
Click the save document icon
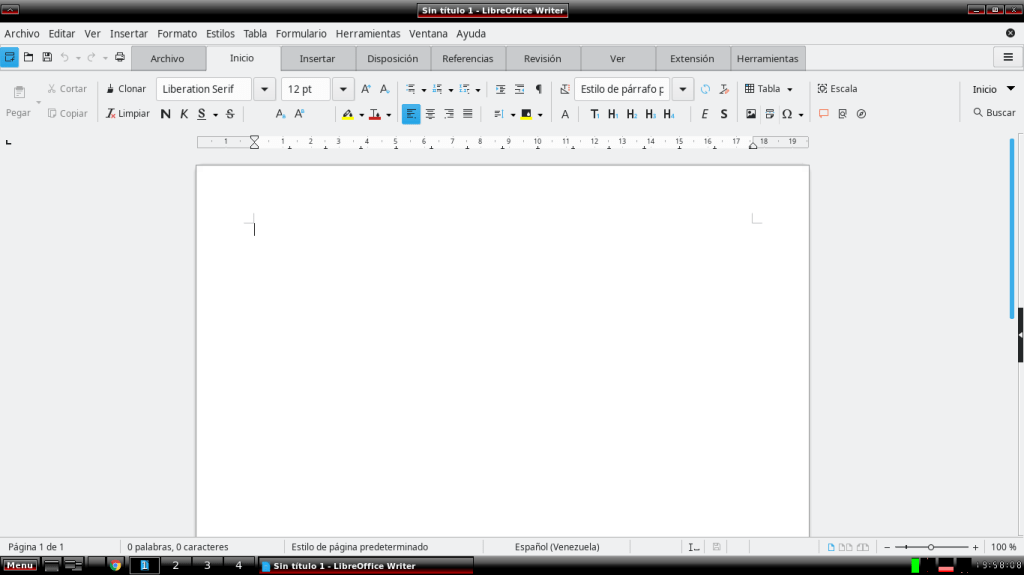coord(47,58)
